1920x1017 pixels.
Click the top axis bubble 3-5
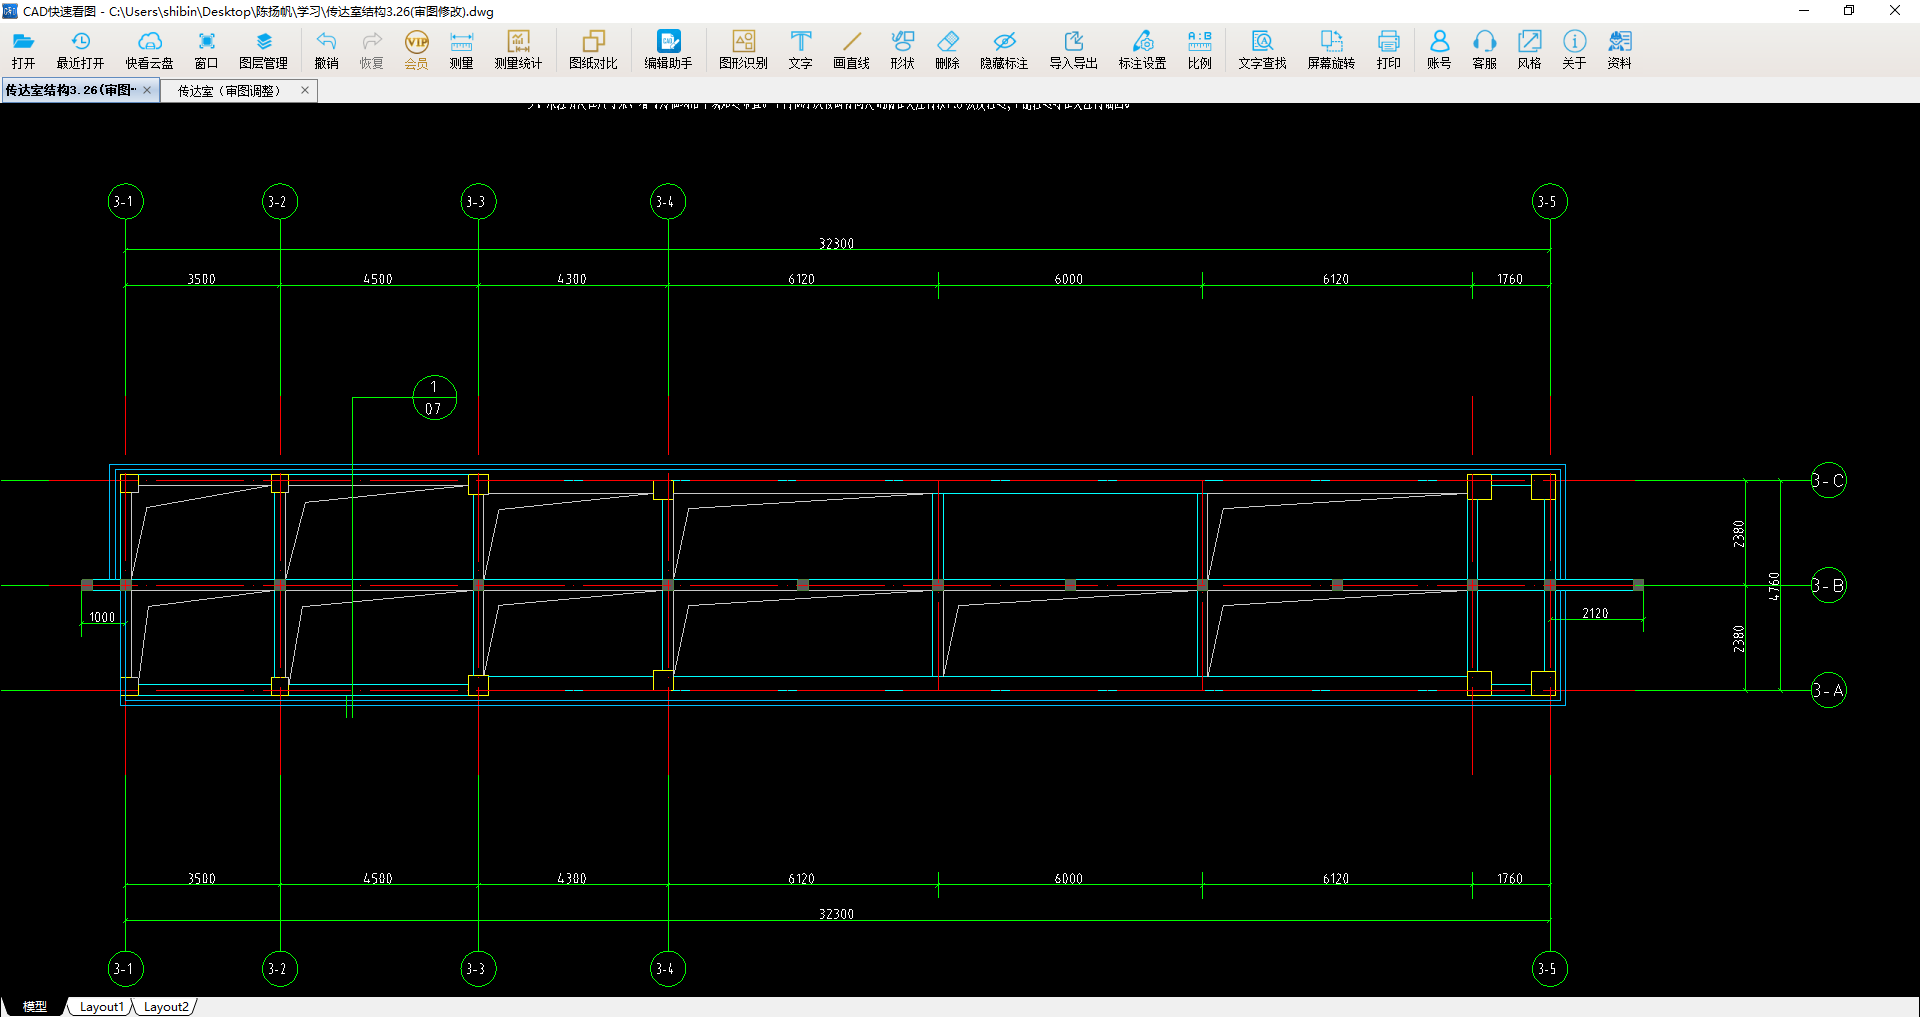[1549, 201]
